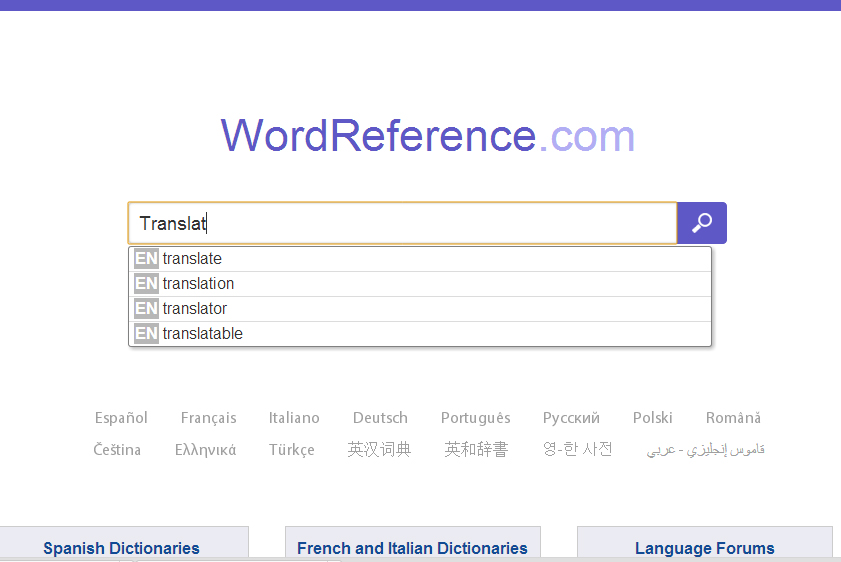Go to the Italiano dictionary

click(294, 418)
